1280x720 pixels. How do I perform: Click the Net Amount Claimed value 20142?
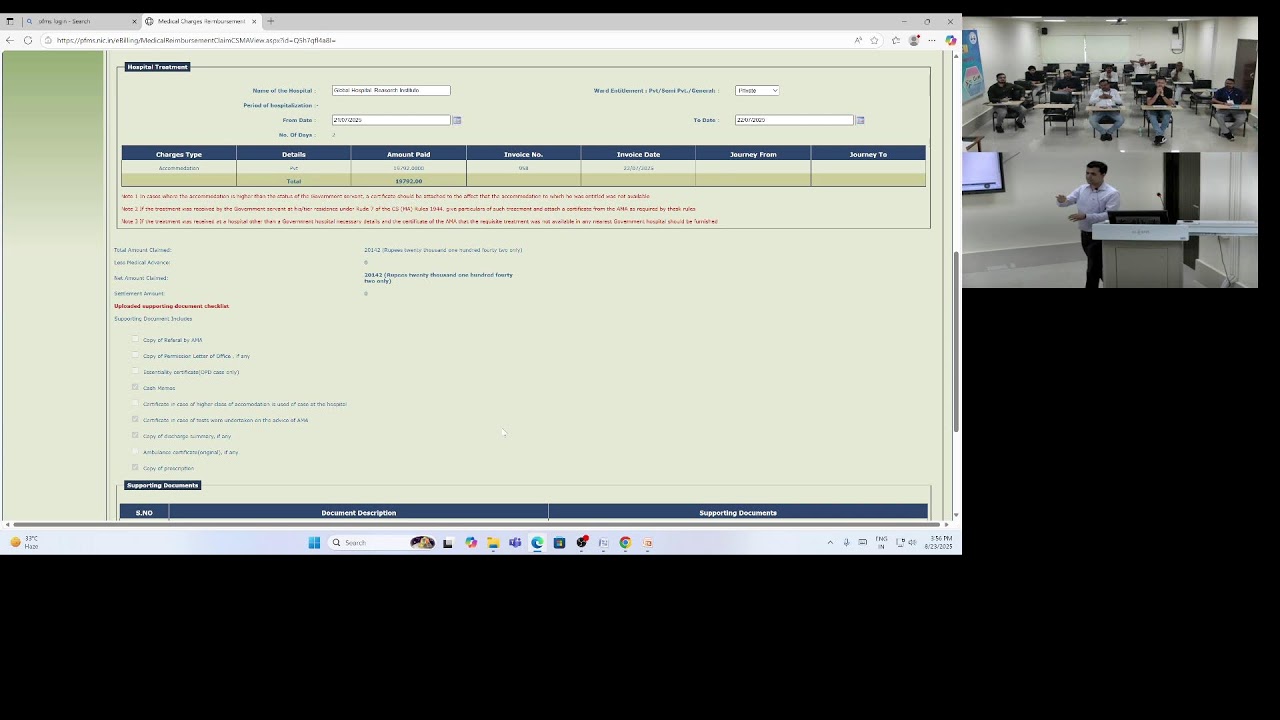(438, 277)
